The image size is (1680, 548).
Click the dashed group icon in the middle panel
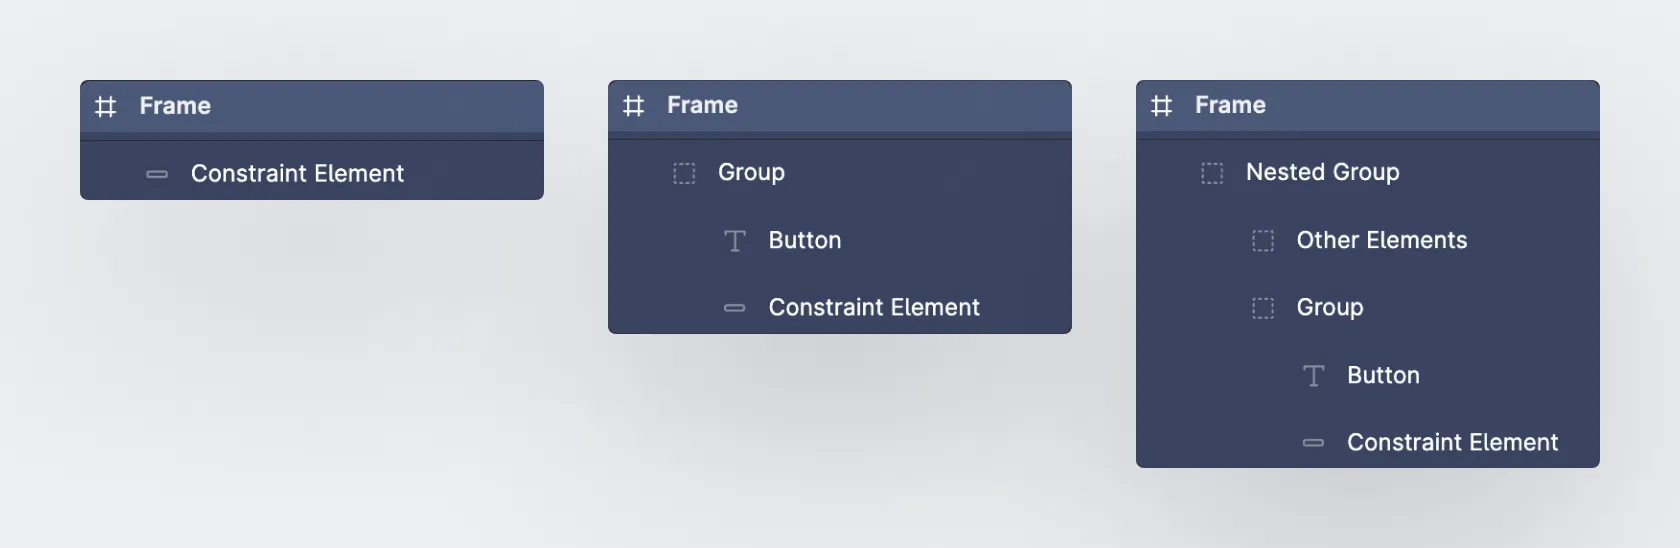(684, 173)
